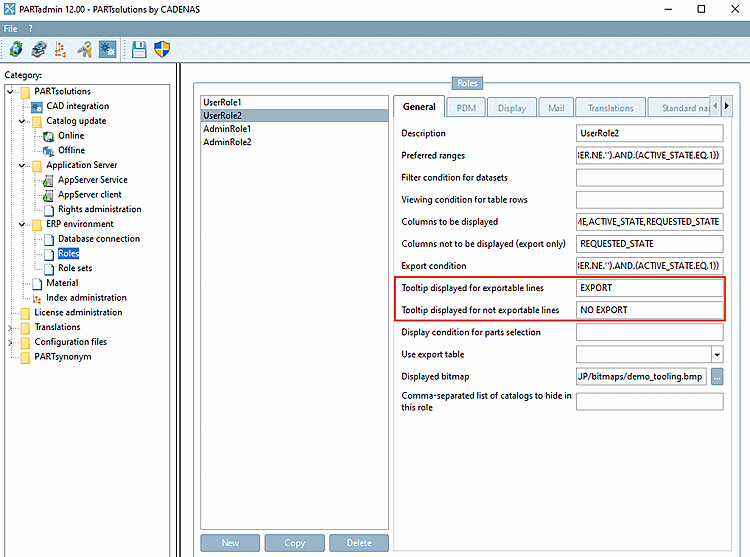Click the tab strip right arrow

click(x=727, y=106)
